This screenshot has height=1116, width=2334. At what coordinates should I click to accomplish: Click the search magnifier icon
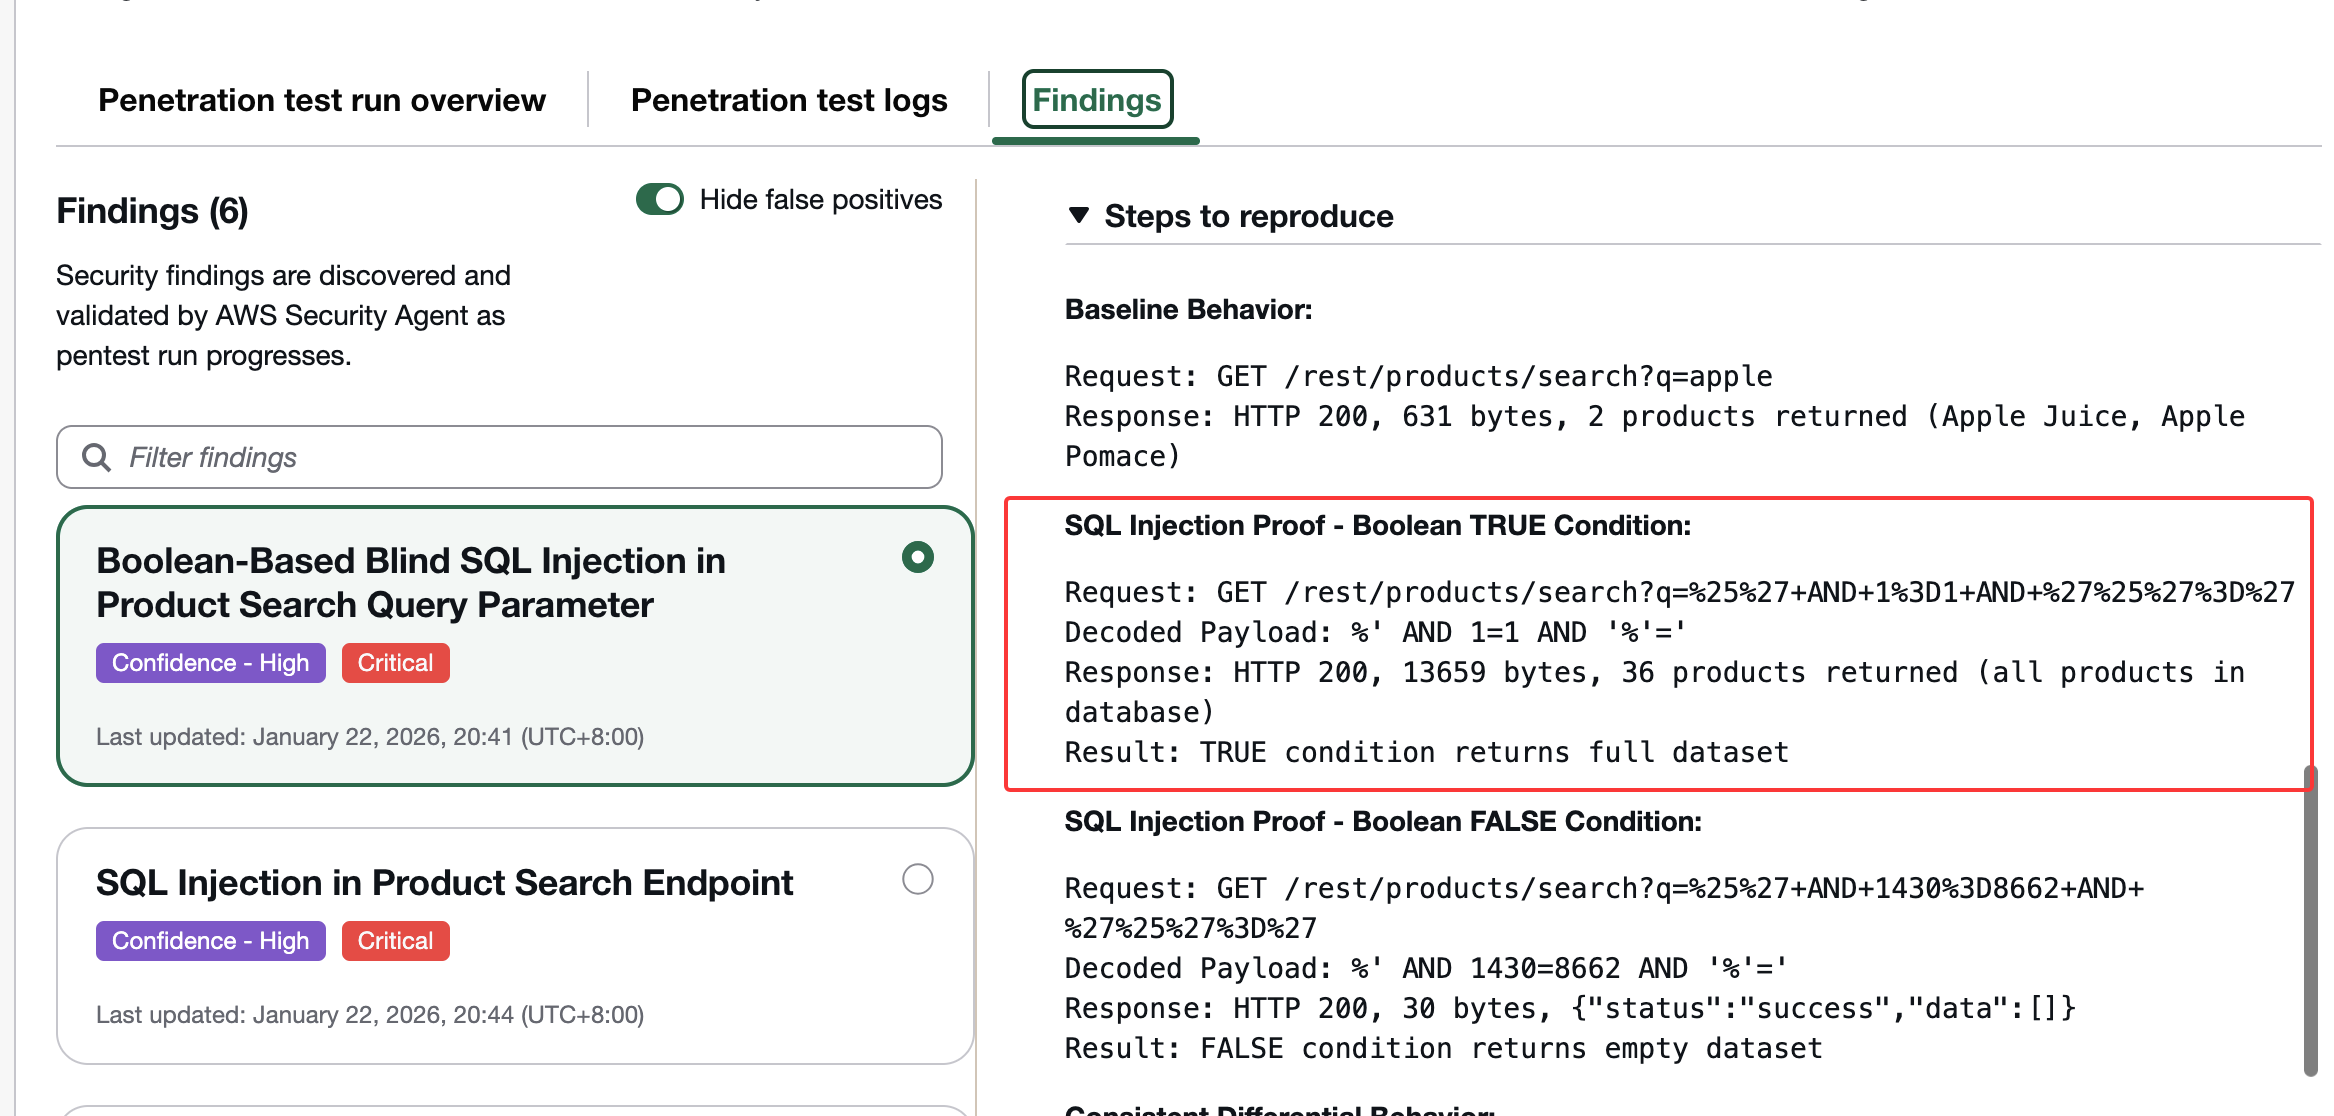pos(96,457)
